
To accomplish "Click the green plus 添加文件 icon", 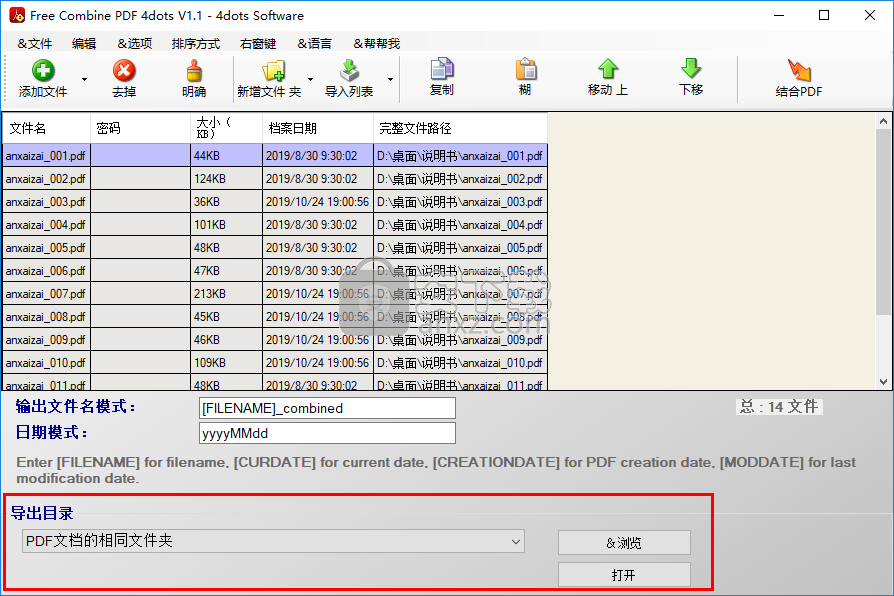I will point(43,71).
